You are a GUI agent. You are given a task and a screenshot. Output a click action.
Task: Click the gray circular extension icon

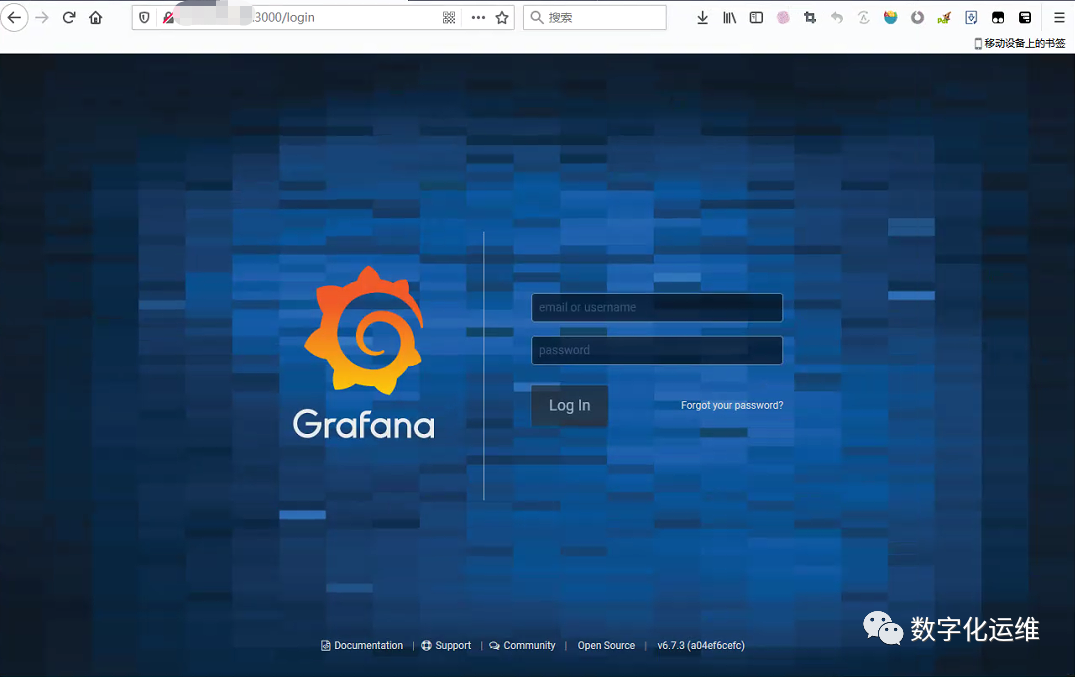917,18
